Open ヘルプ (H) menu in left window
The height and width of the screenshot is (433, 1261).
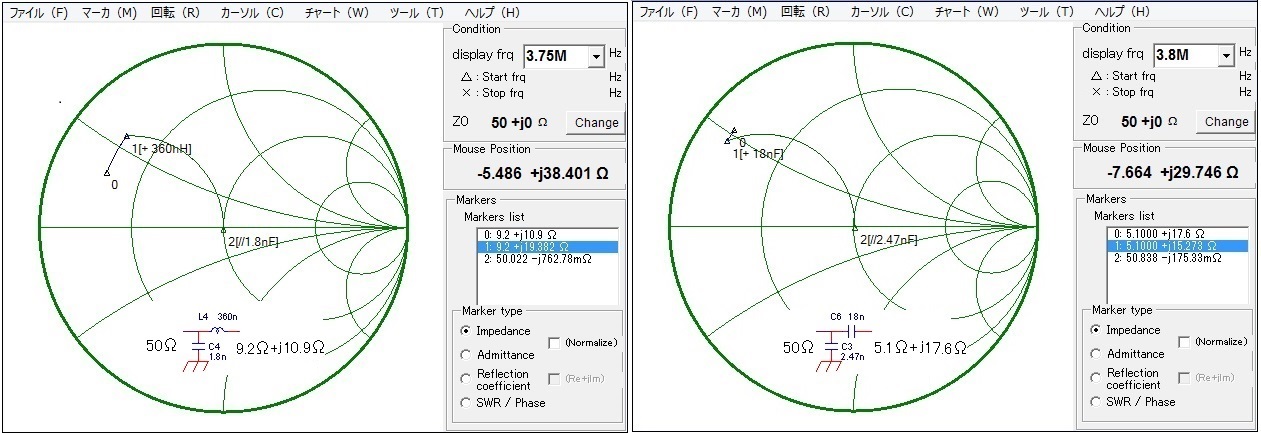490,13
